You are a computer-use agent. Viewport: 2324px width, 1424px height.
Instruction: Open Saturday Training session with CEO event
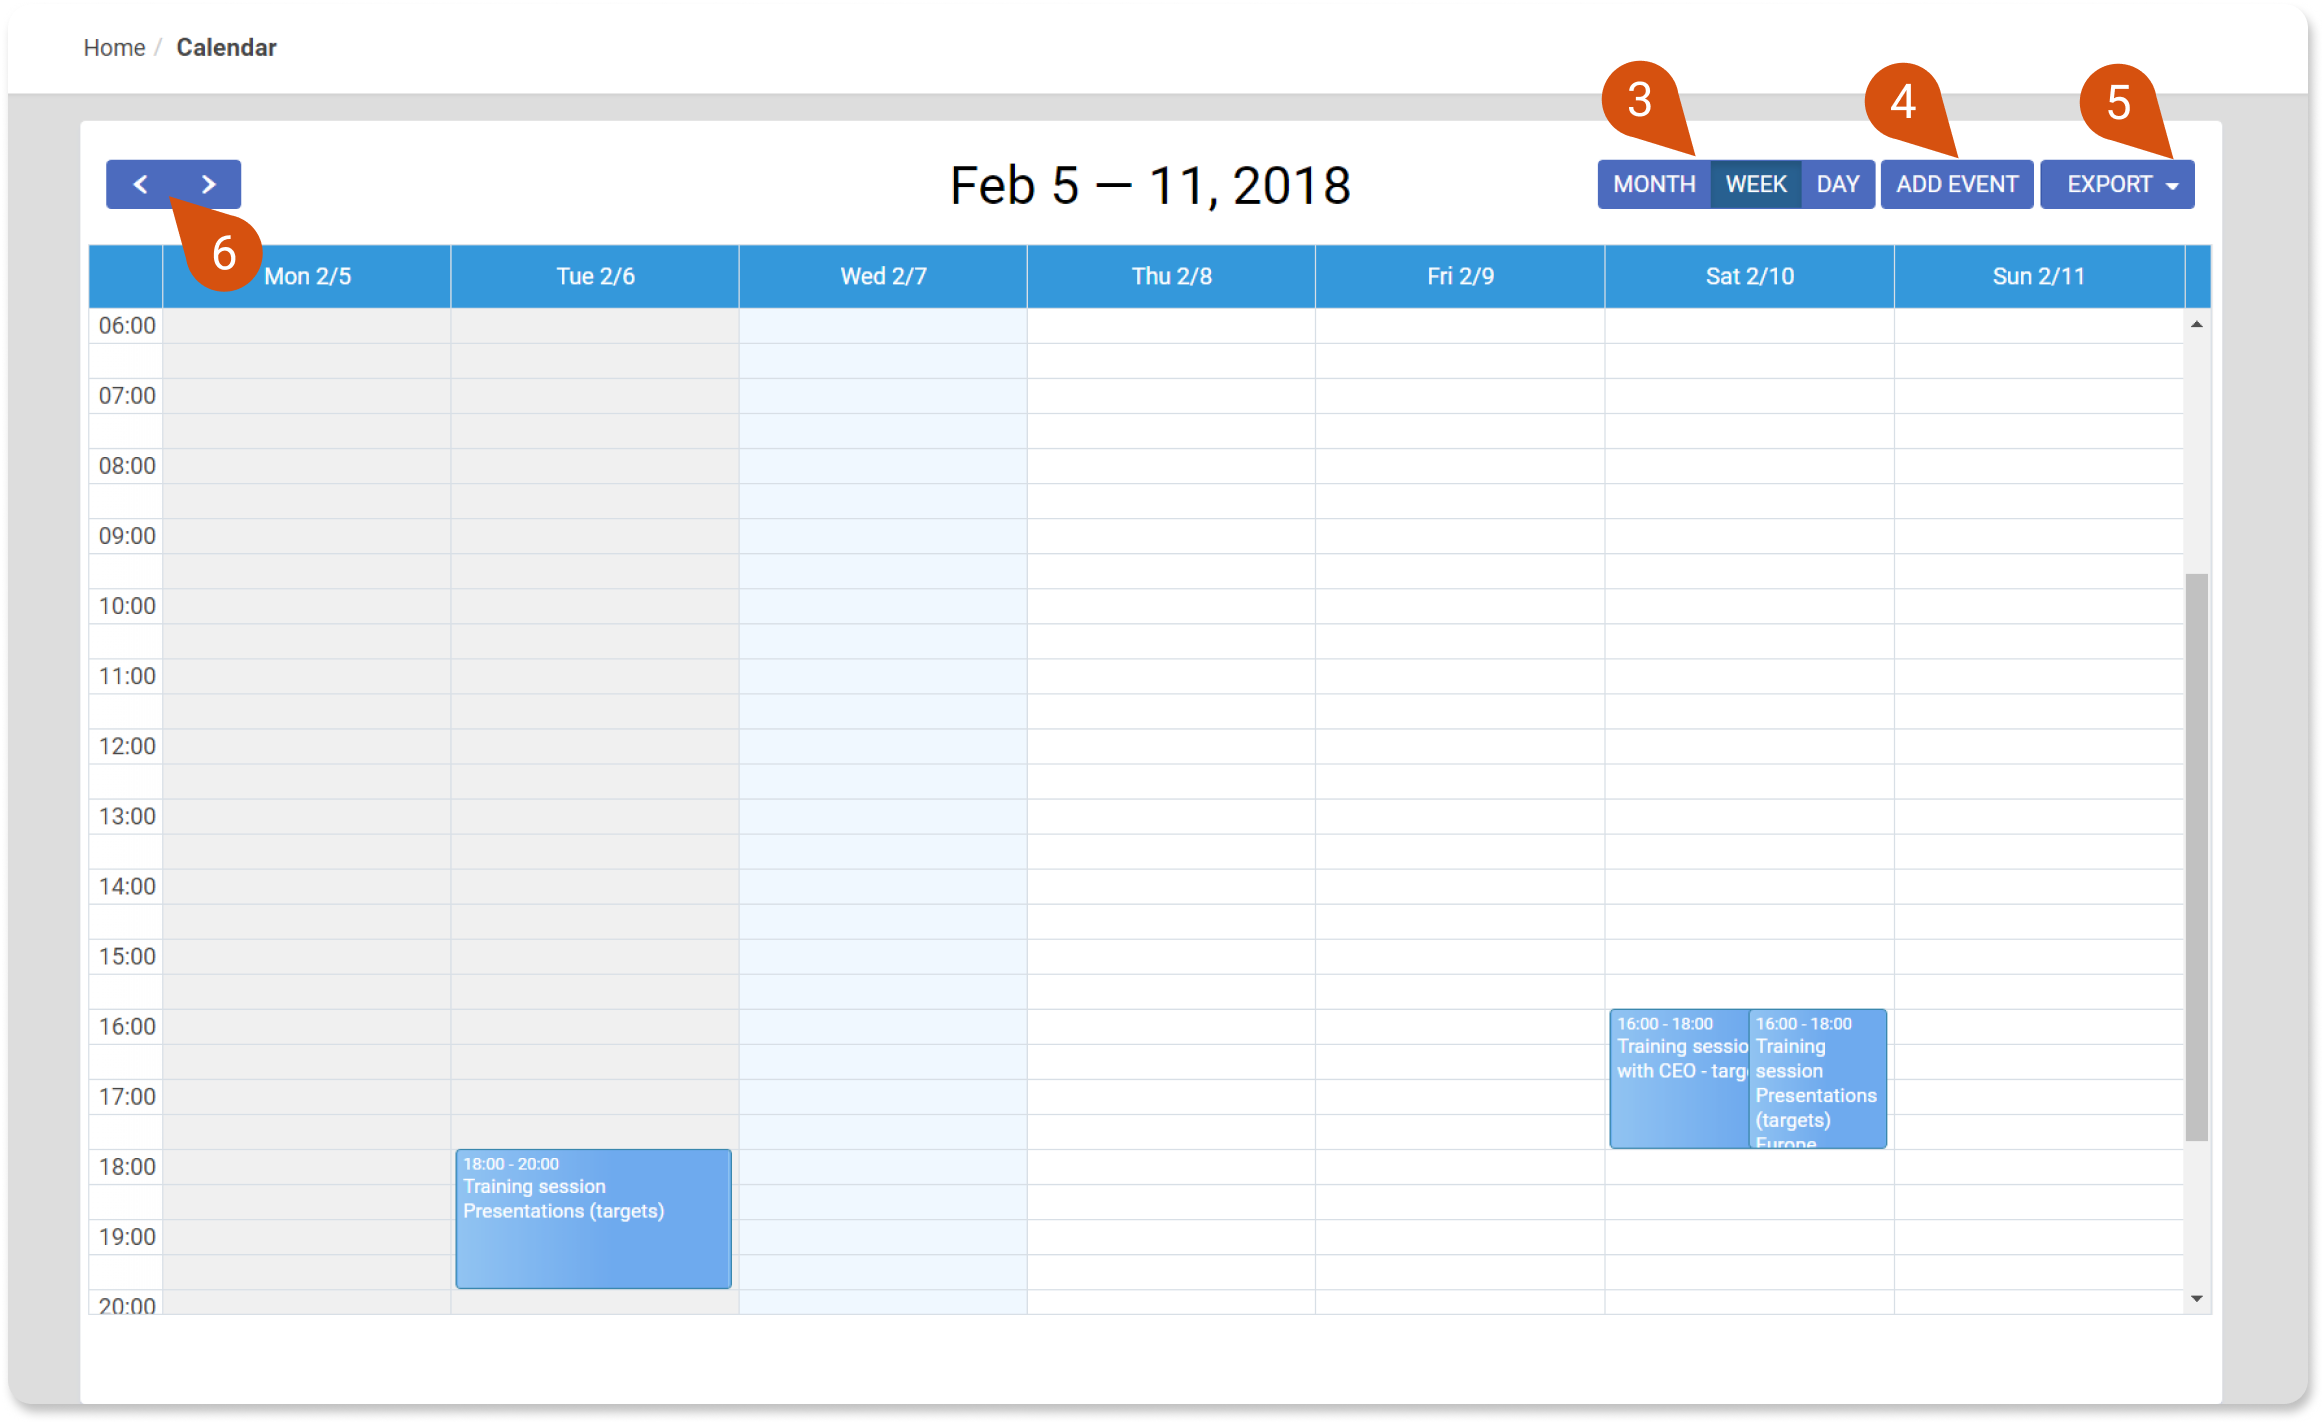(x=1678, y=1078)
